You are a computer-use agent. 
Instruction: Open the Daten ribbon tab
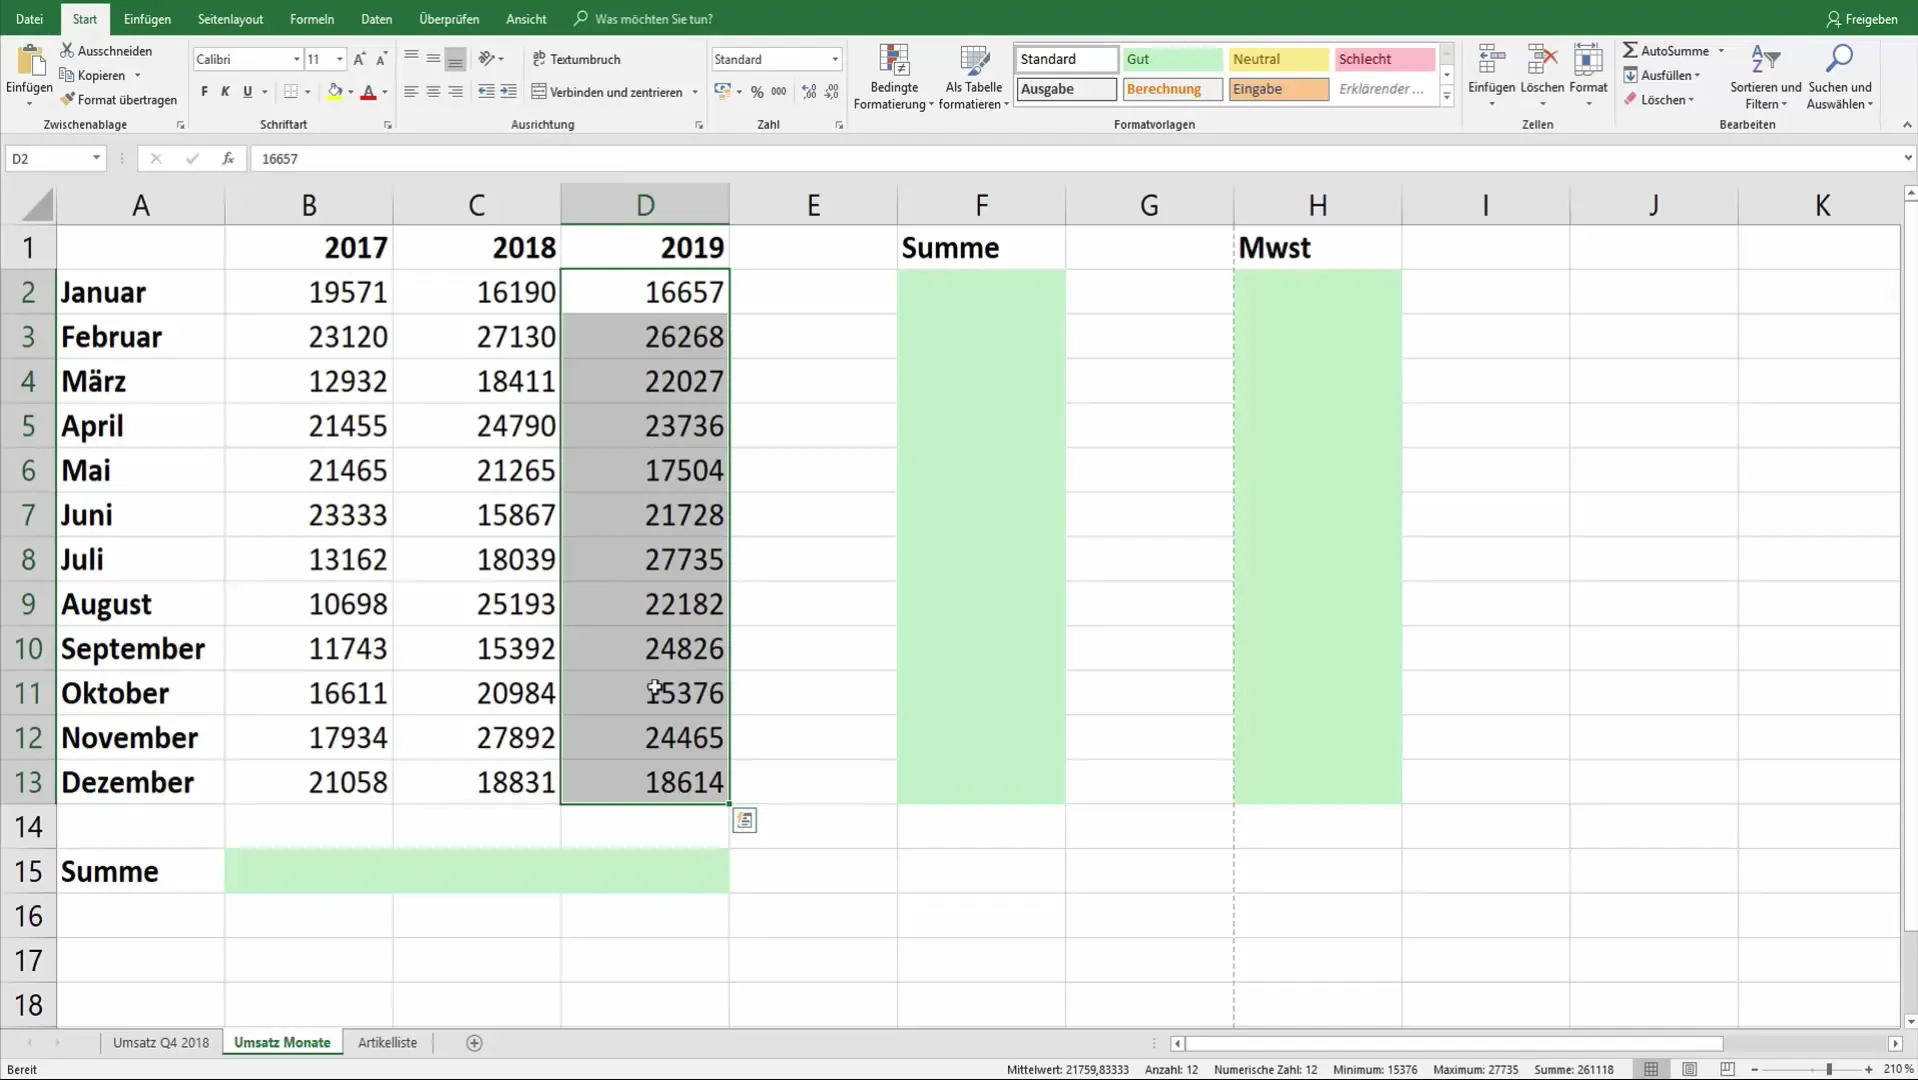[376, 19]
